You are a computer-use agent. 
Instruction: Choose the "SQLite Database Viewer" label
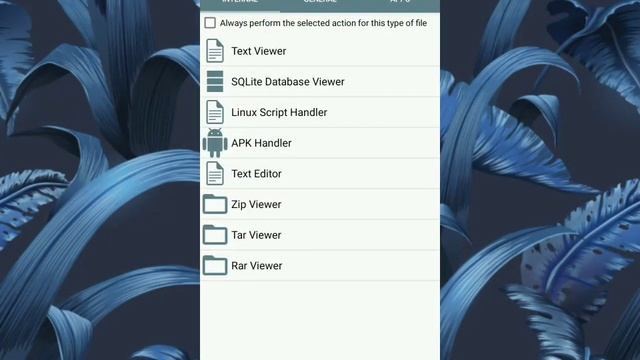(x=288, y=82)
